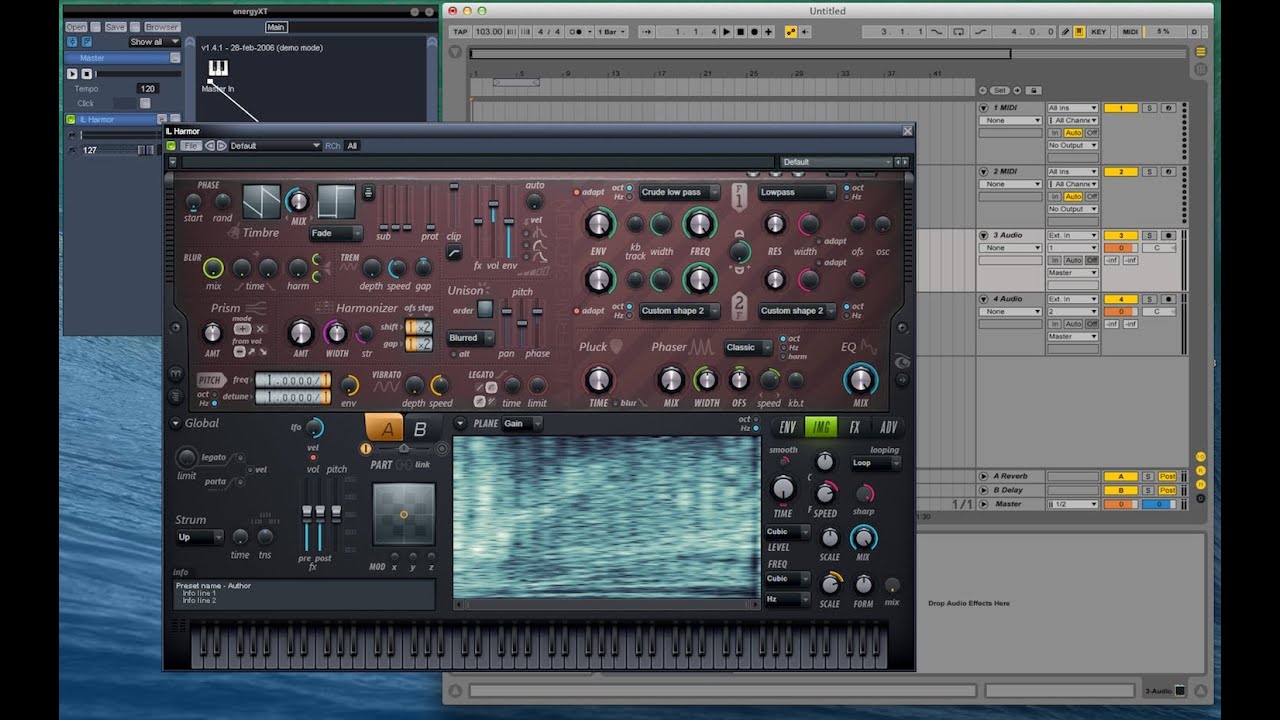The width and height of the screenshot is (1280, 720).
Task: Toggle the 1 MIDI track activator
Action: tap(1121, 108)
